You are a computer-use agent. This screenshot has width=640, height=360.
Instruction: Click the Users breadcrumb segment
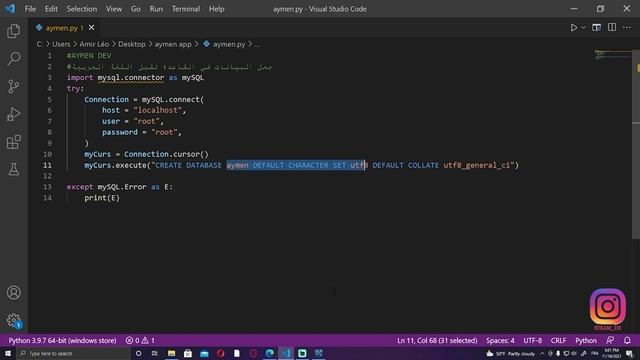pyautogui.click(x=61, y=44)
